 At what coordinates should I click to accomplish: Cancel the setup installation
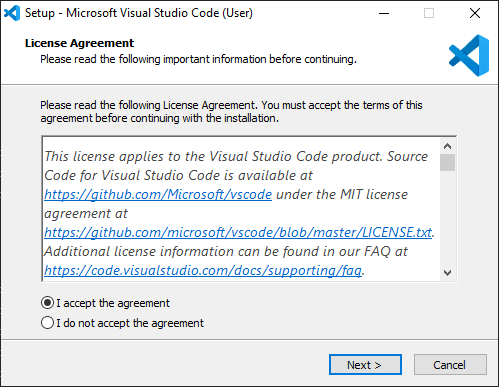450,365
